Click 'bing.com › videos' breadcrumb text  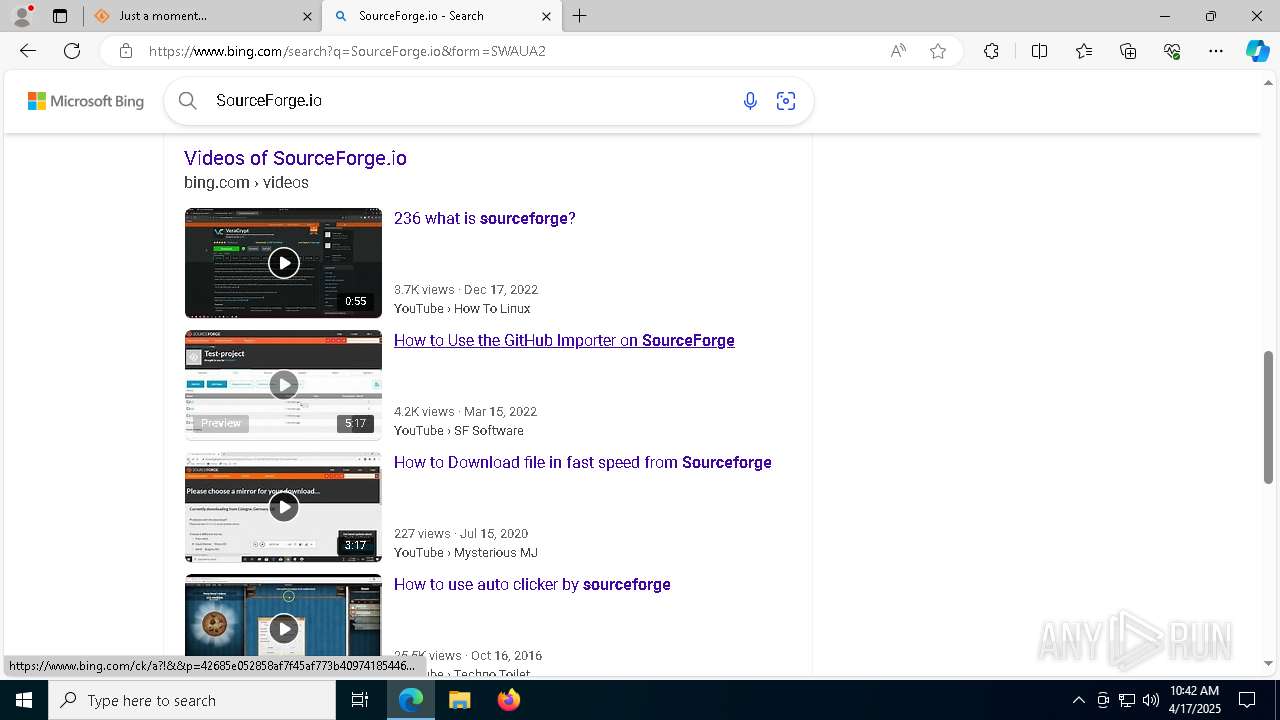pyautogui.click(x=246, y=182)
